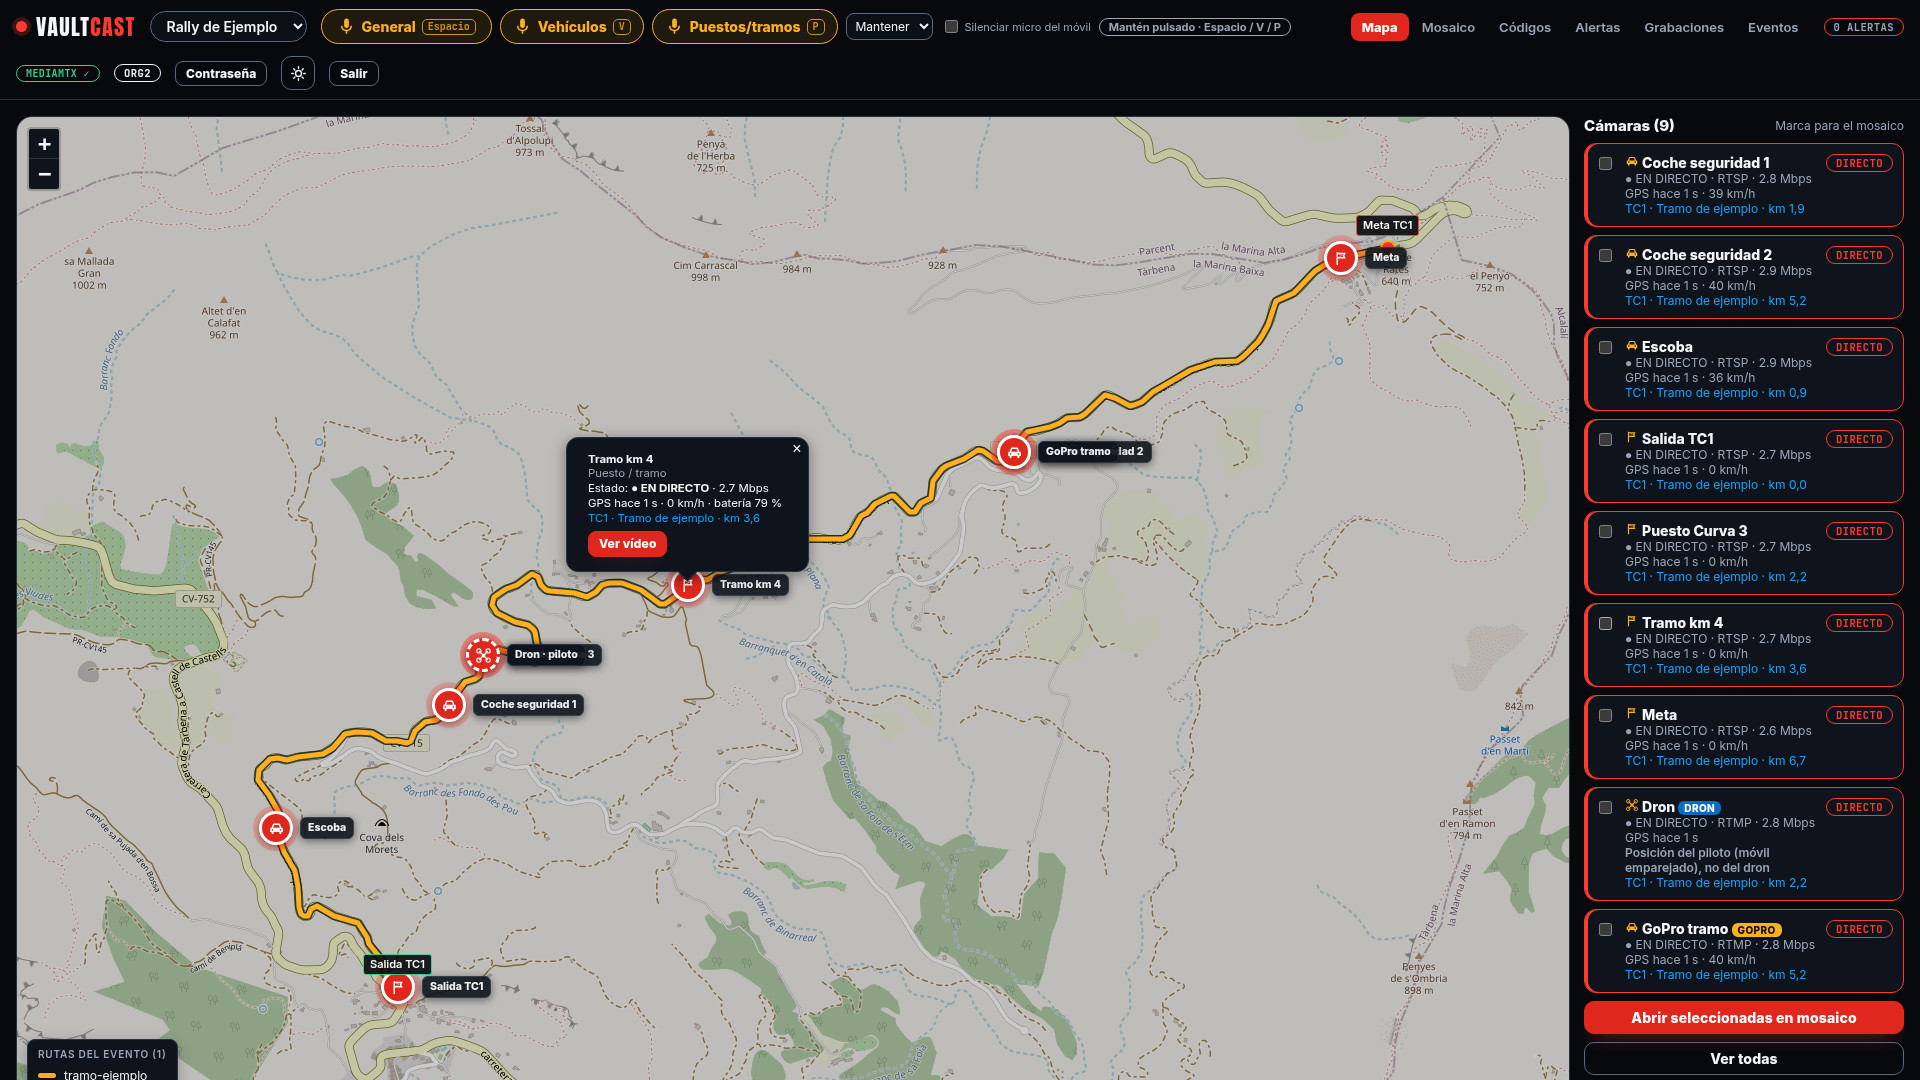Click TC1 km 3,6 link in popup
Screen dimensions: 1920x1080
click(x=673, y=518)
